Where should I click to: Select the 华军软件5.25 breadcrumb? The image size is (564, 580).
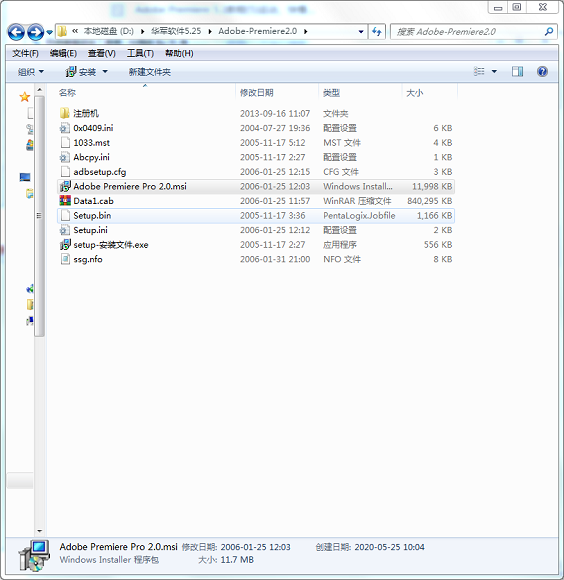[x=176, y=31]
